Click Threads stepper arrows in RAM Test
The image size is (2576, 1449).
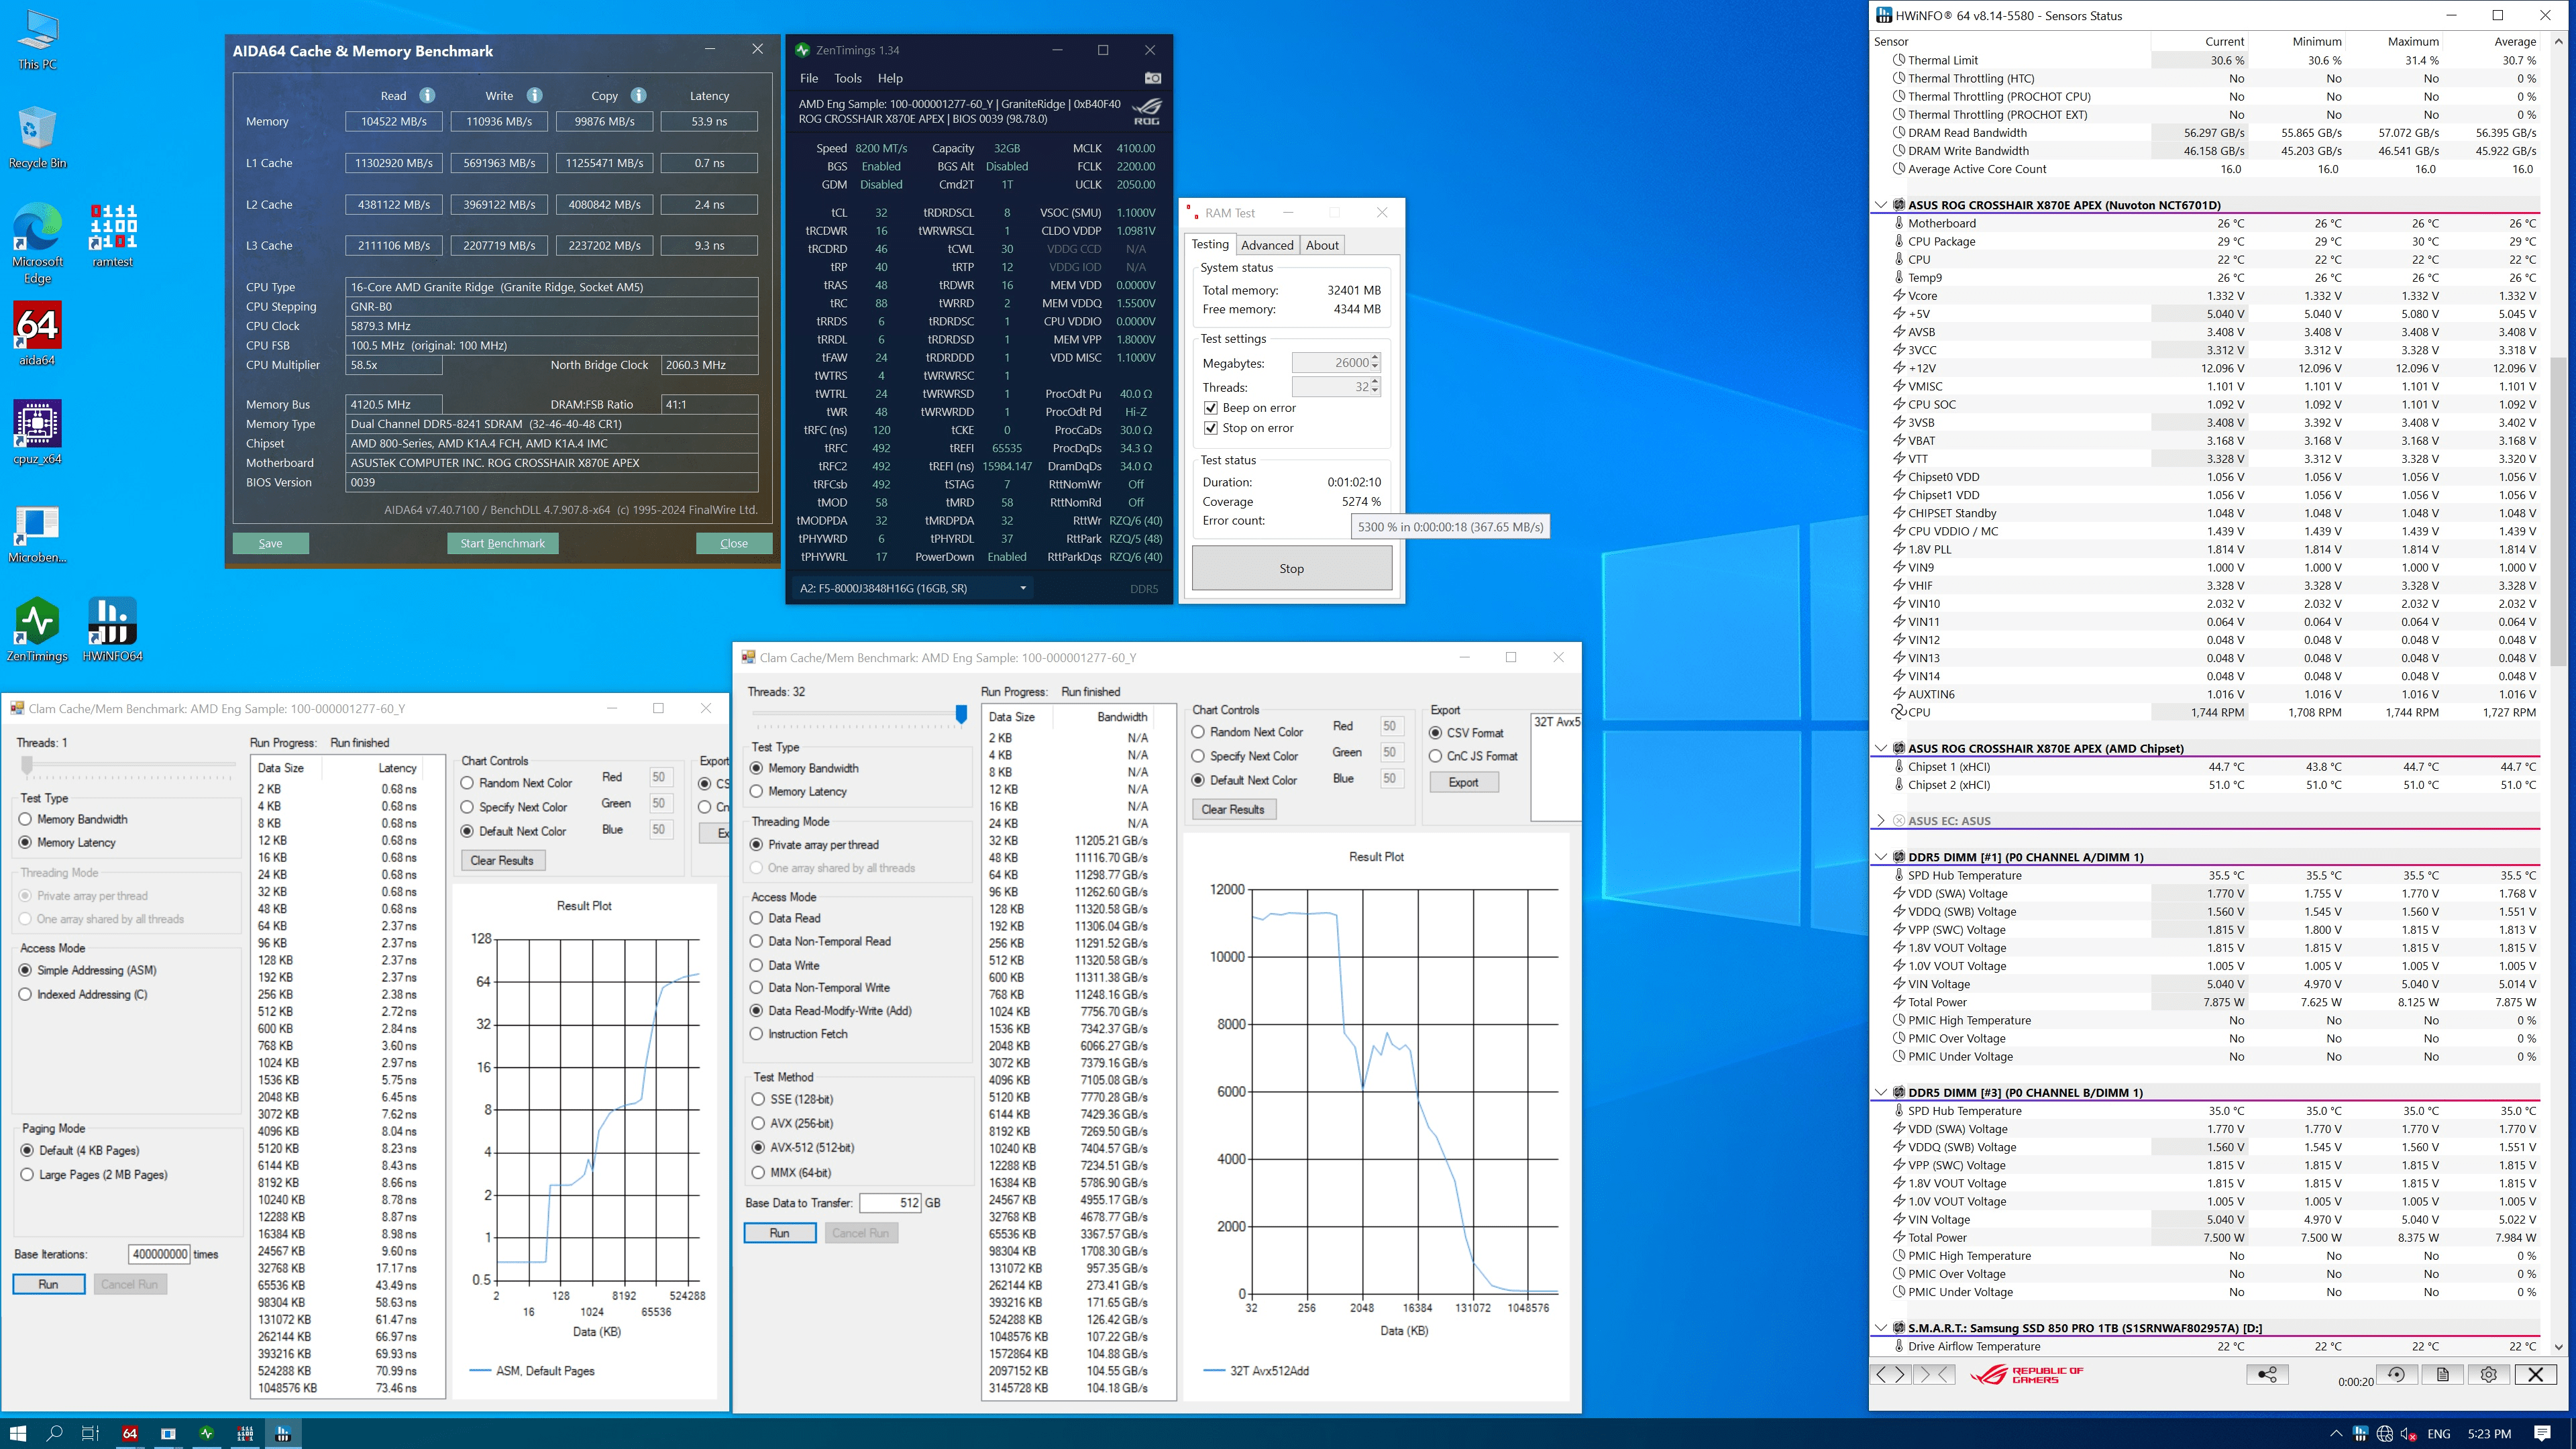coord(1376,387)
